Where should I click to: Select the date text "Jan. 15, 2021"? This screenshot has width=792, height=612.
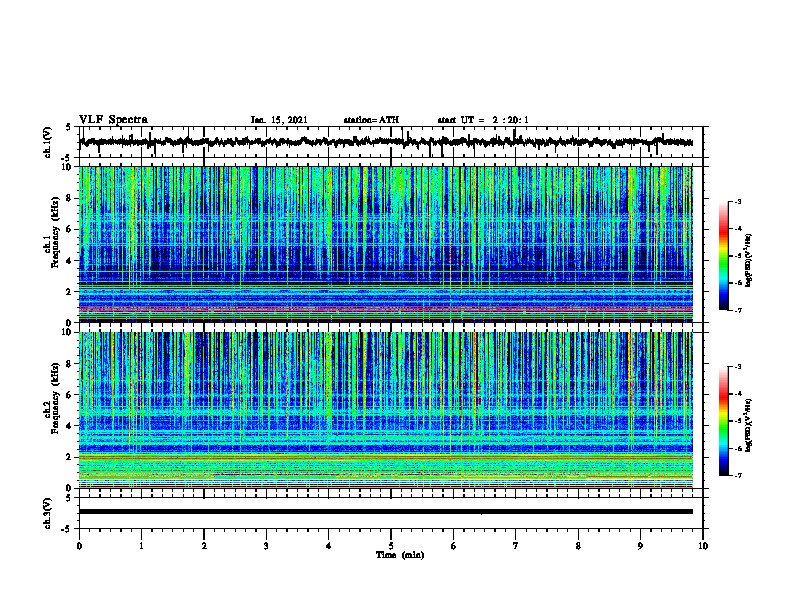[279, 120]
